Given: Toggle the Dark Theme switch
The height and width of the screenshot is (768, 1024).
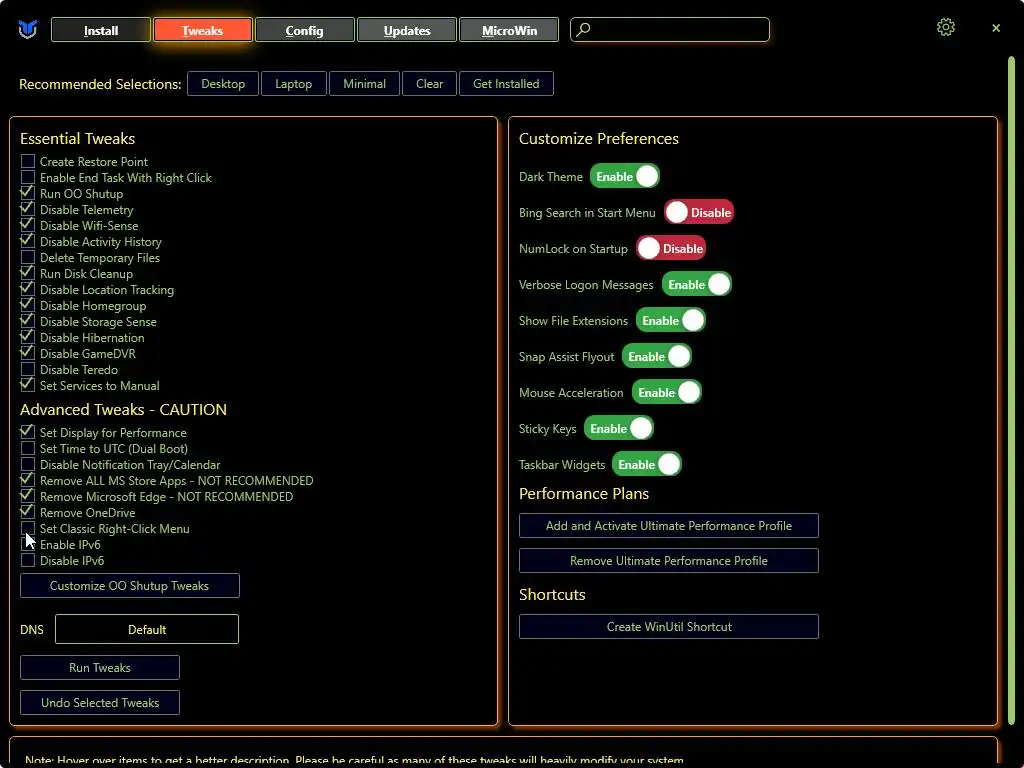Looking at the screenshot, I should pyautogui.click(x=624, y=176).
